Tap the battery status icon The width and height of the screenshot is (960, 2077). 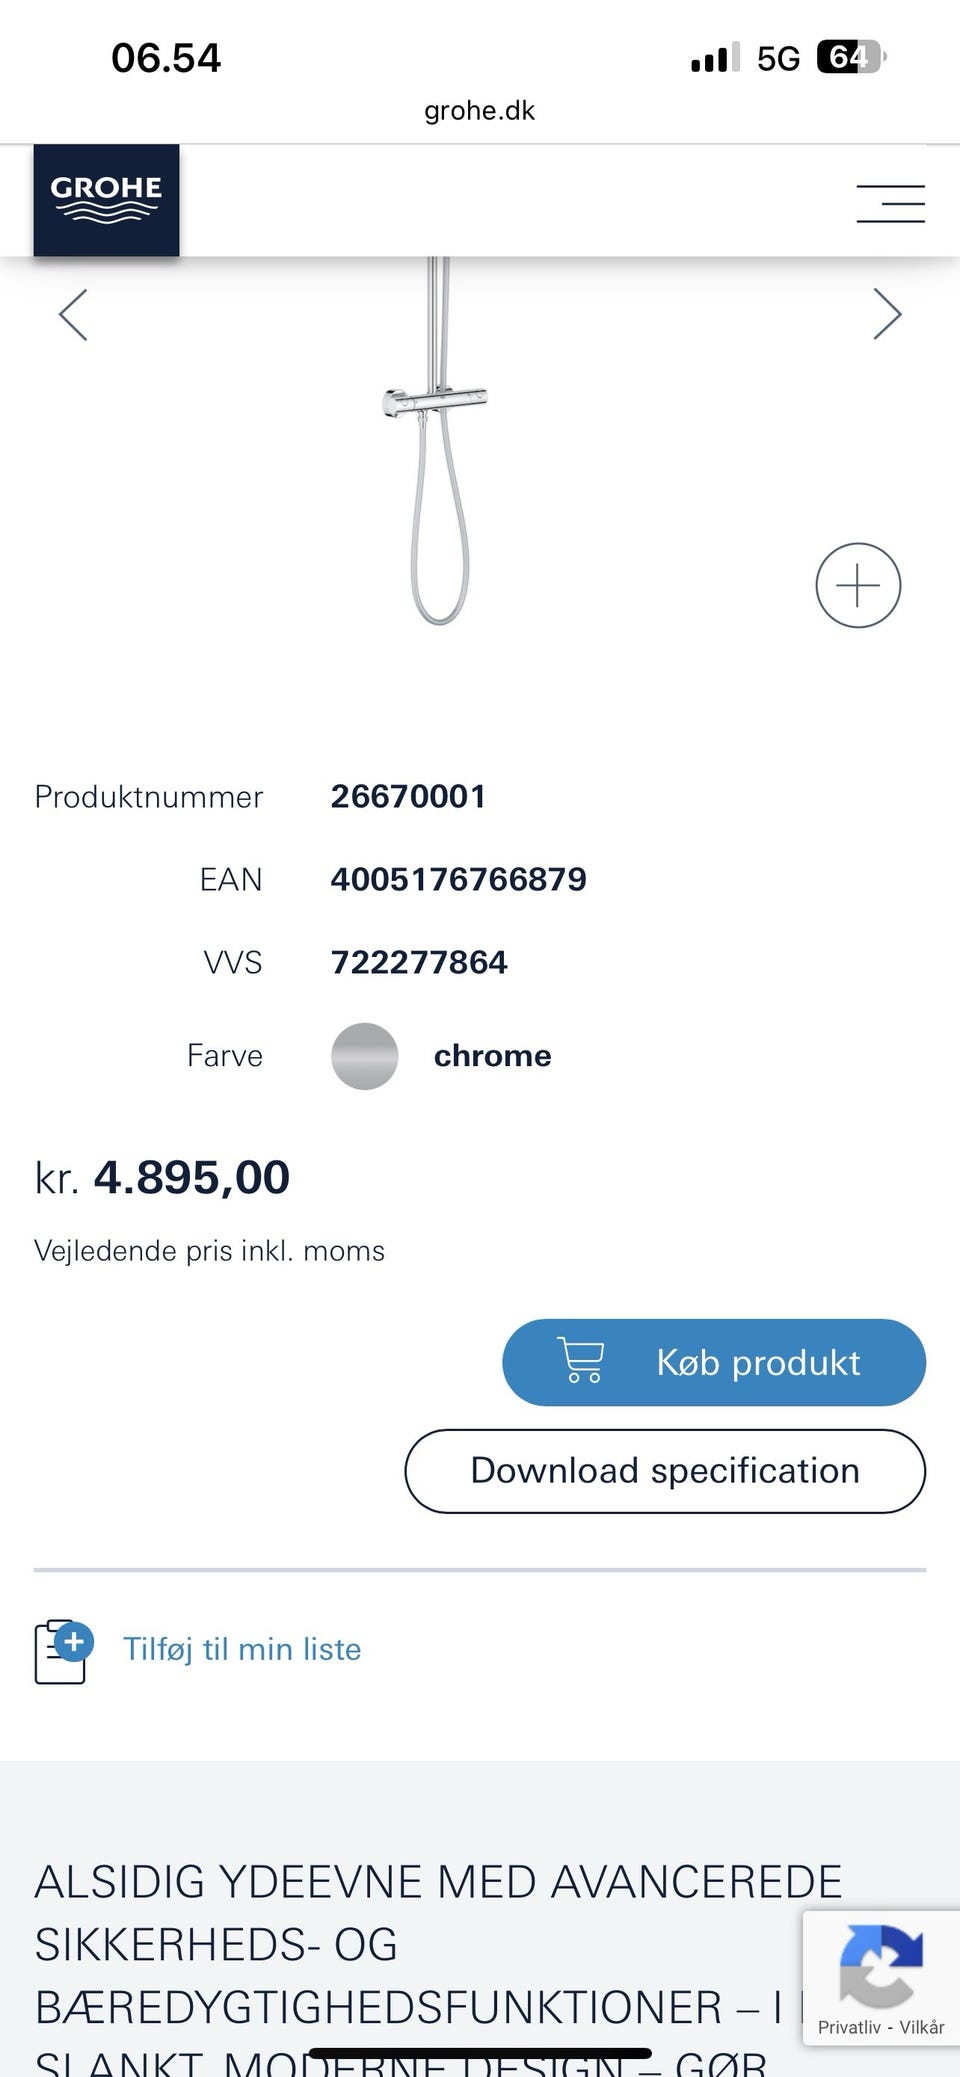(x=850, y=58)
